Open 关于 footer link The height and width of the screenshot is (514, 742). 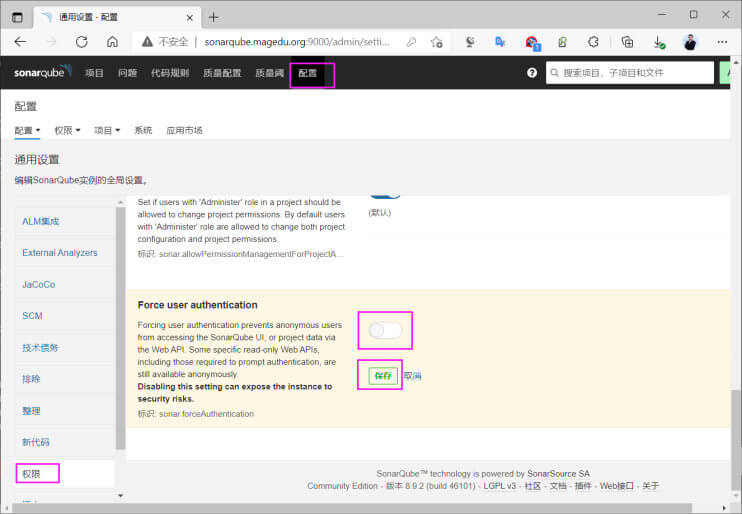(x=650, y=486)
